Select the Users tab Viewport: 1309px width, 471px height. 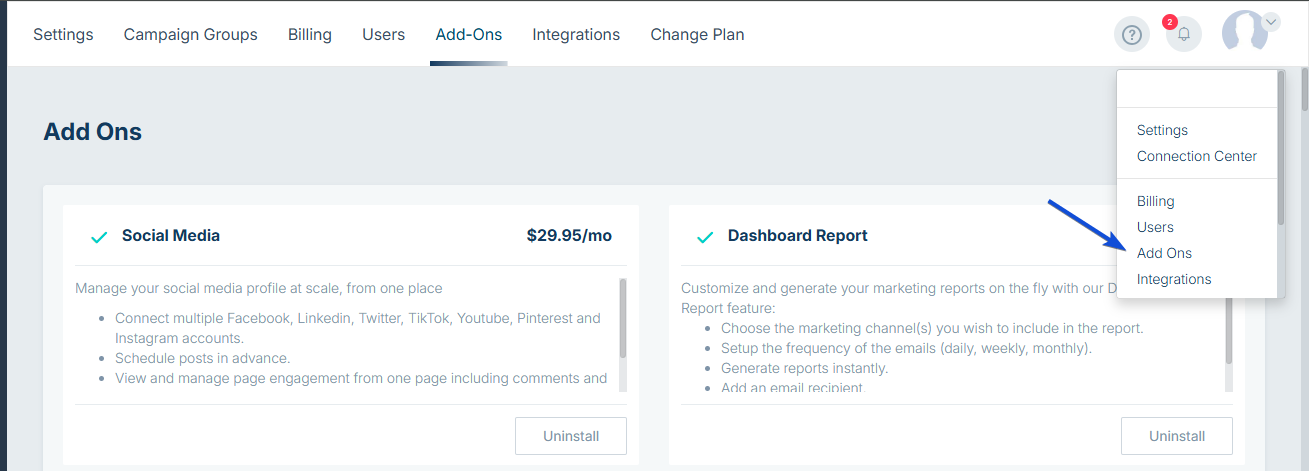383,35
